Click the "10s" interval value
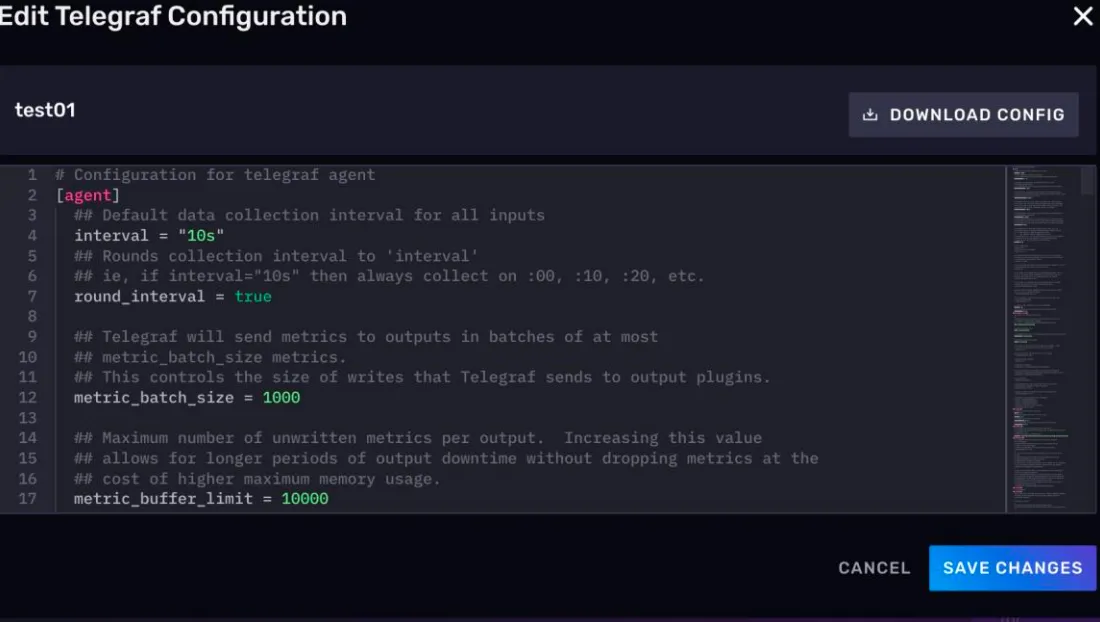The width and height of the screenshot is (1100, 622). coord(201,236)
